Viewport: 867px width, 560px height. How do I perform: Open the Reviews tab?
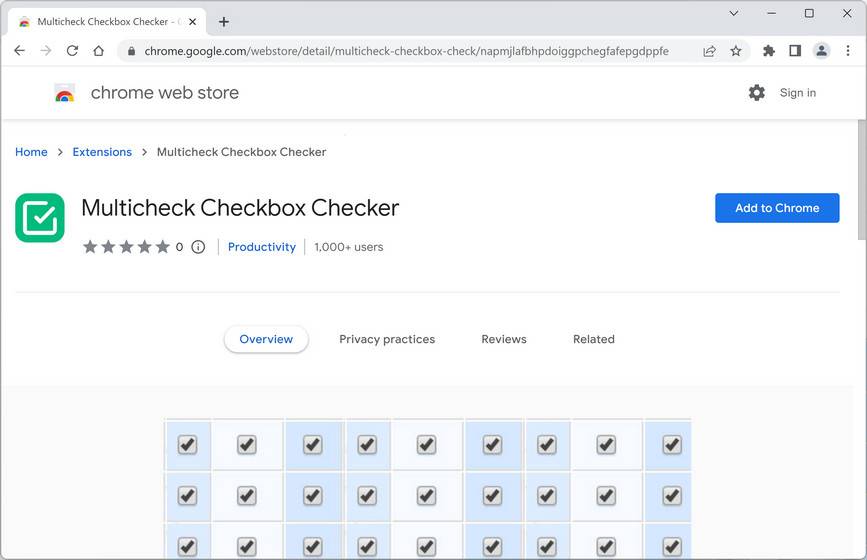[x=503, y=339]
